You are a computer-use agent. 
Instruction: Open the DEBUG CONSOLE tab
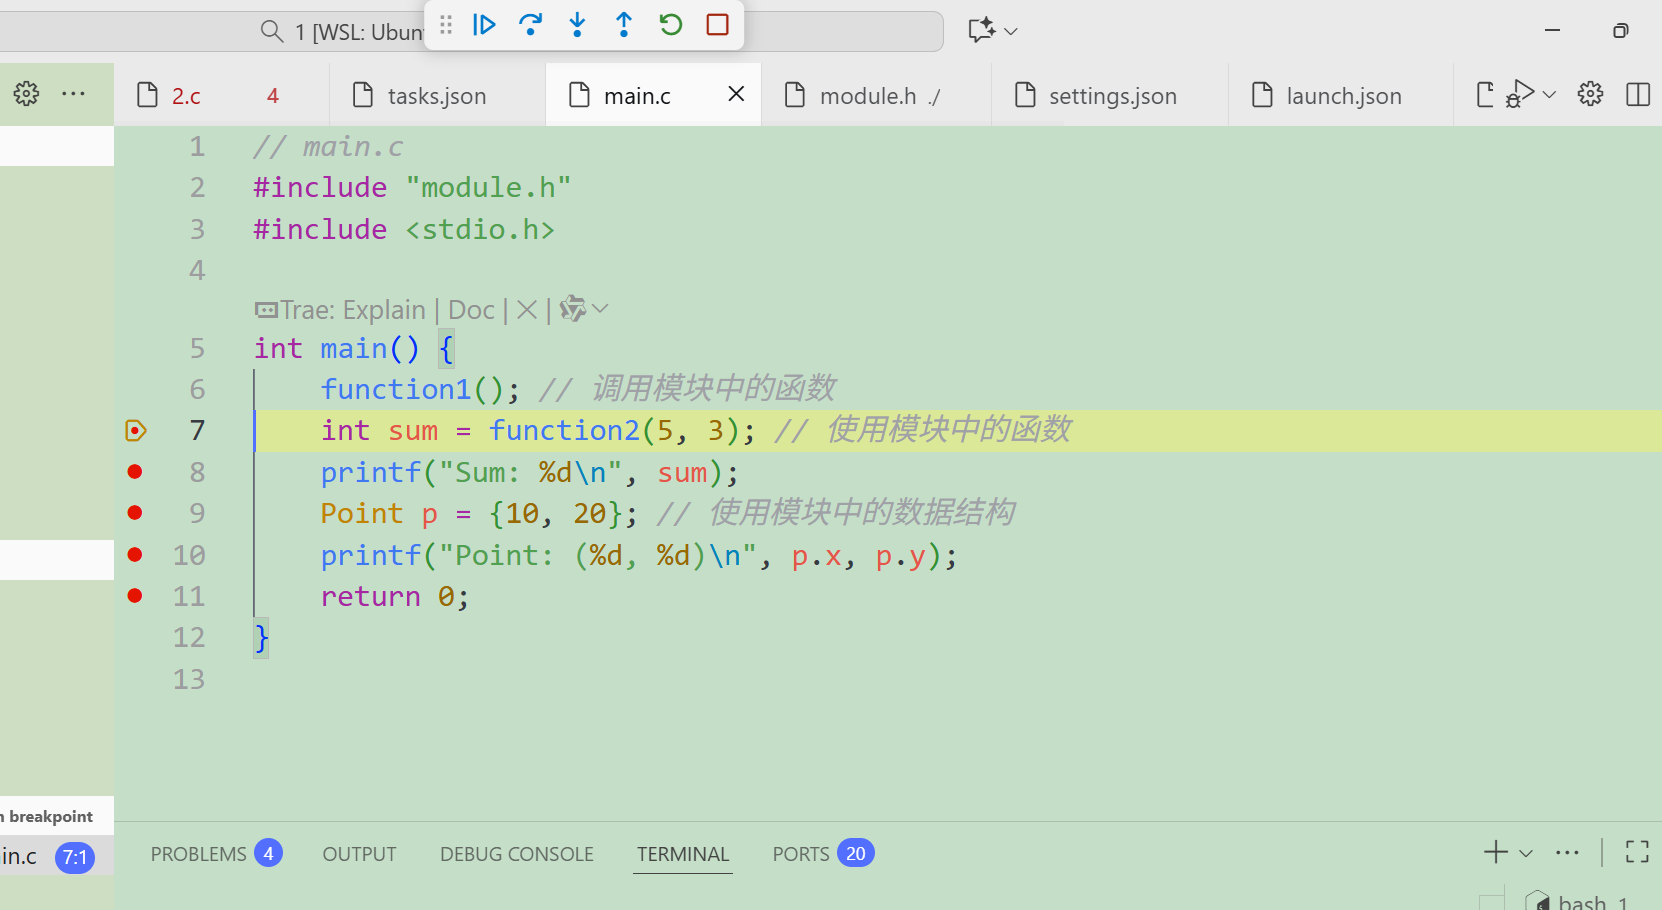[x=517, y=854]
